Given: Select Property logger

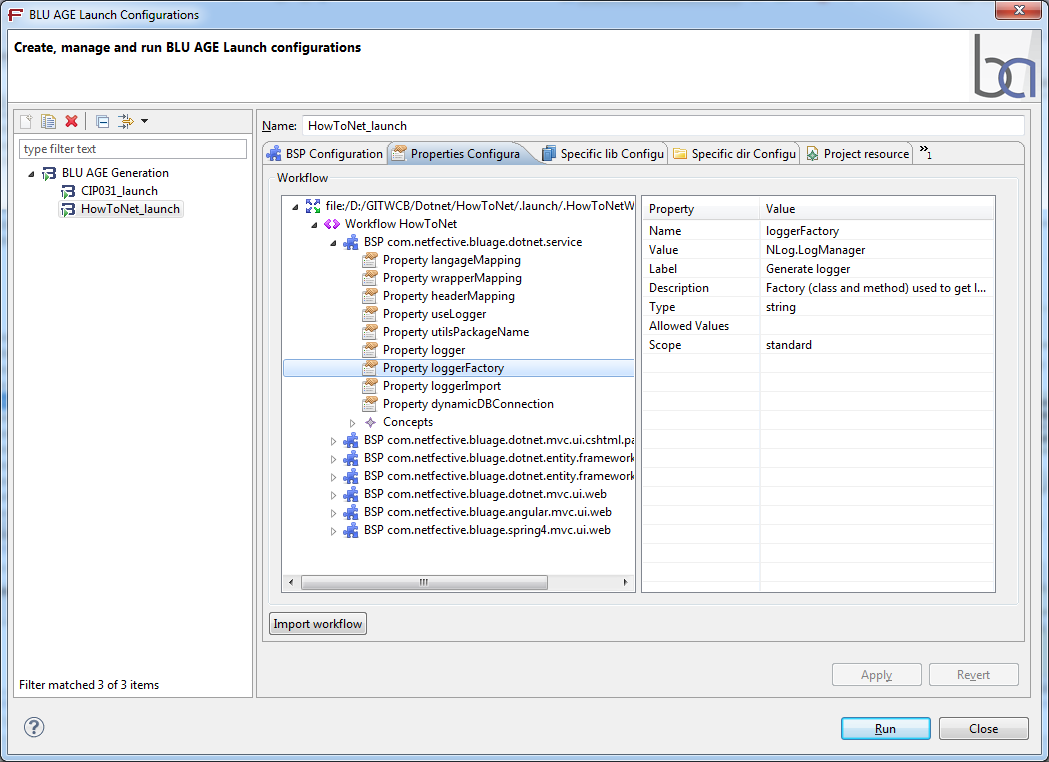Looking at the screenshot, I should (x=423, y=350).
